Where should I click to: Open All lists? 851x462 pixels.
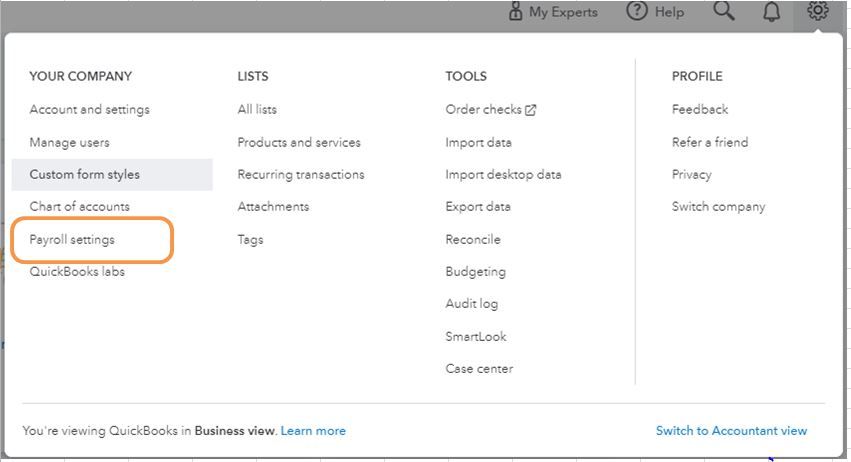click(x=257, y=110)
